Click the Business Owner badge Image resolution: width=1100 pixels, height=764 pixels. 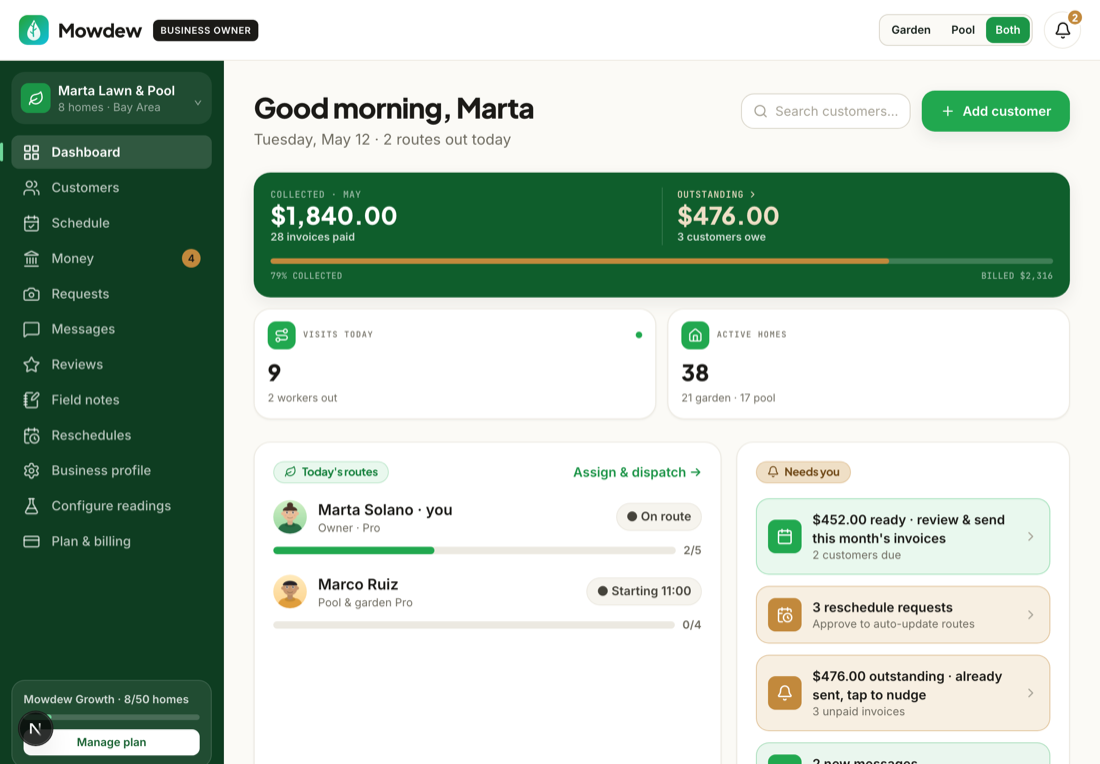(206, 30)
